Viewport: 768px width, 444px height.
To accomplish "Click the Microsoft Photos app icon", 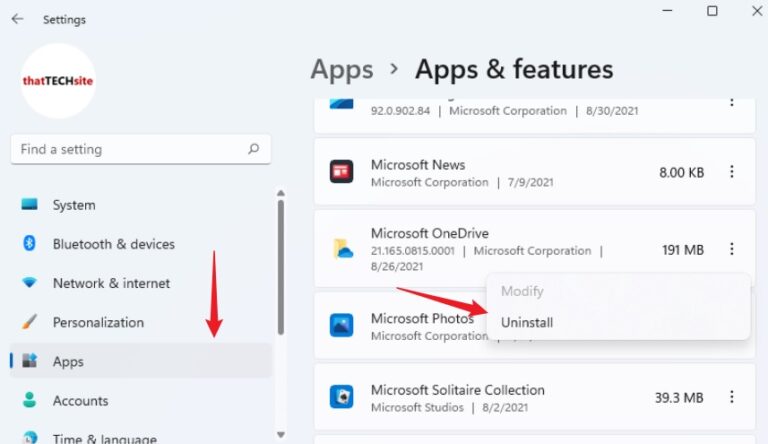I will (341, 325).
